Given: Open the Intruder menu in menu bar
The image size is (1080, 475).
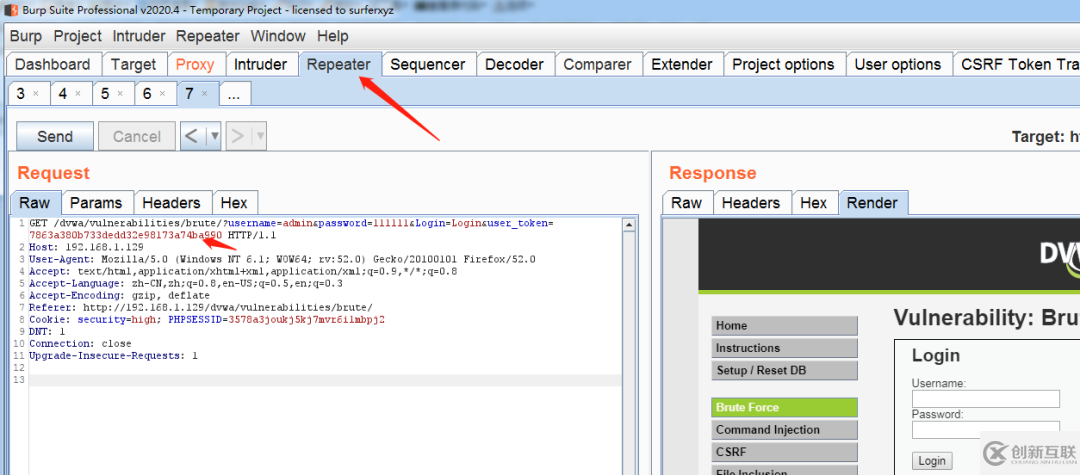Looking at the screenshot, I should (139, 36).
